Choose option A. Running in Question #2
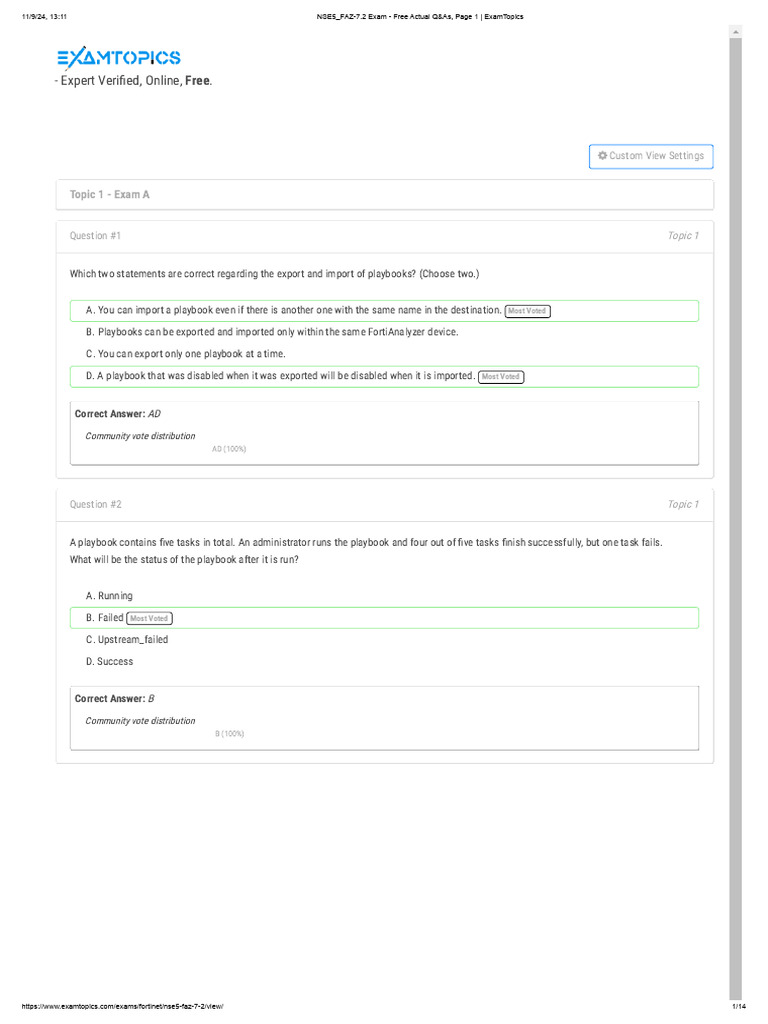The image size is (768, 1024). coord(109,596)
